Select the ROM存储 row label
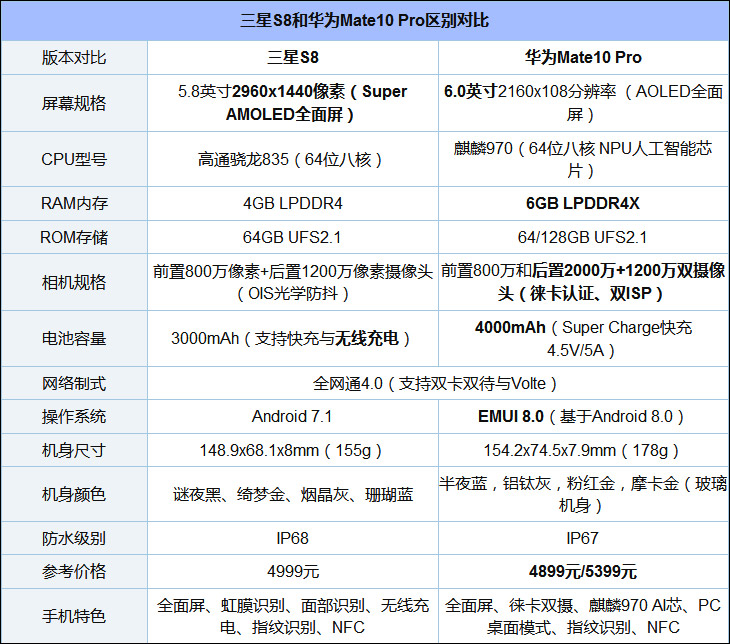Viewport: 730px width, 644px height. (74, 237)
